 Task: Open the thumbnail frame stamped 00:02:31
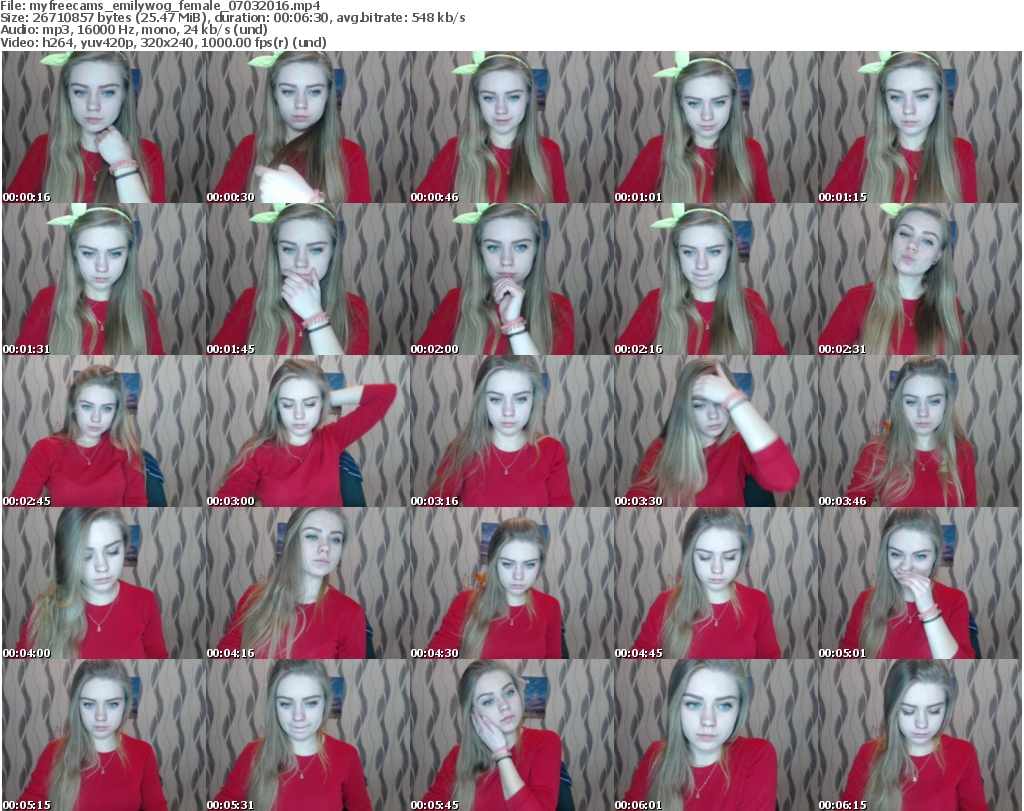point(920,279)
